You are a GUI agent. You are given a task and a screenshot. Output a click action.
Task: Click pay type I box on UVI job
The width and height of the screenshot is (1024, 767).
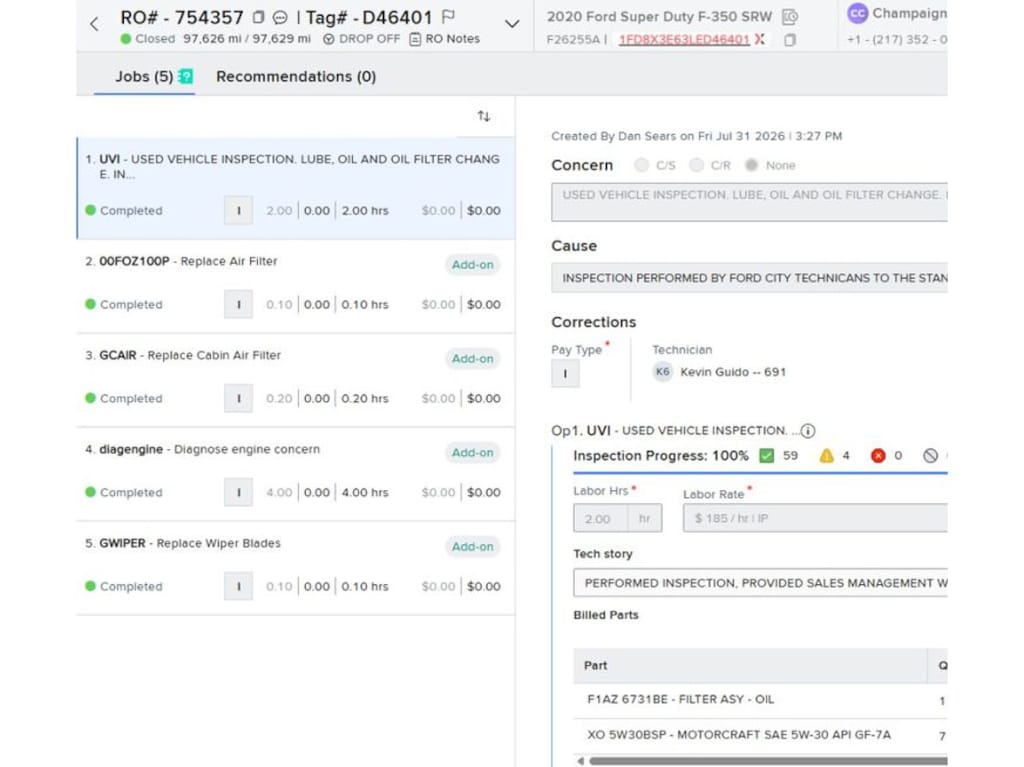(x=238, y=210)
